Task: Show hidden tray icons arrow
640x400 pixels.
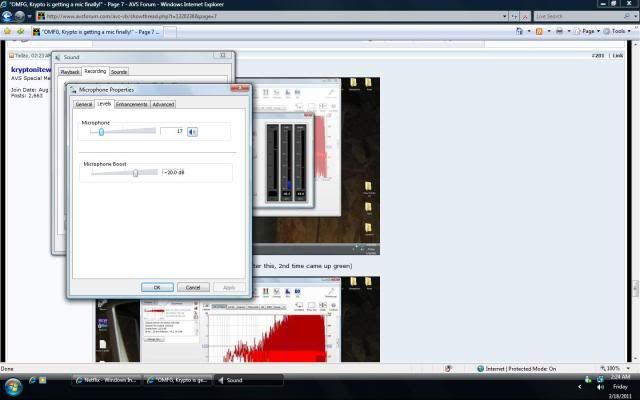Action: point(580,387)
